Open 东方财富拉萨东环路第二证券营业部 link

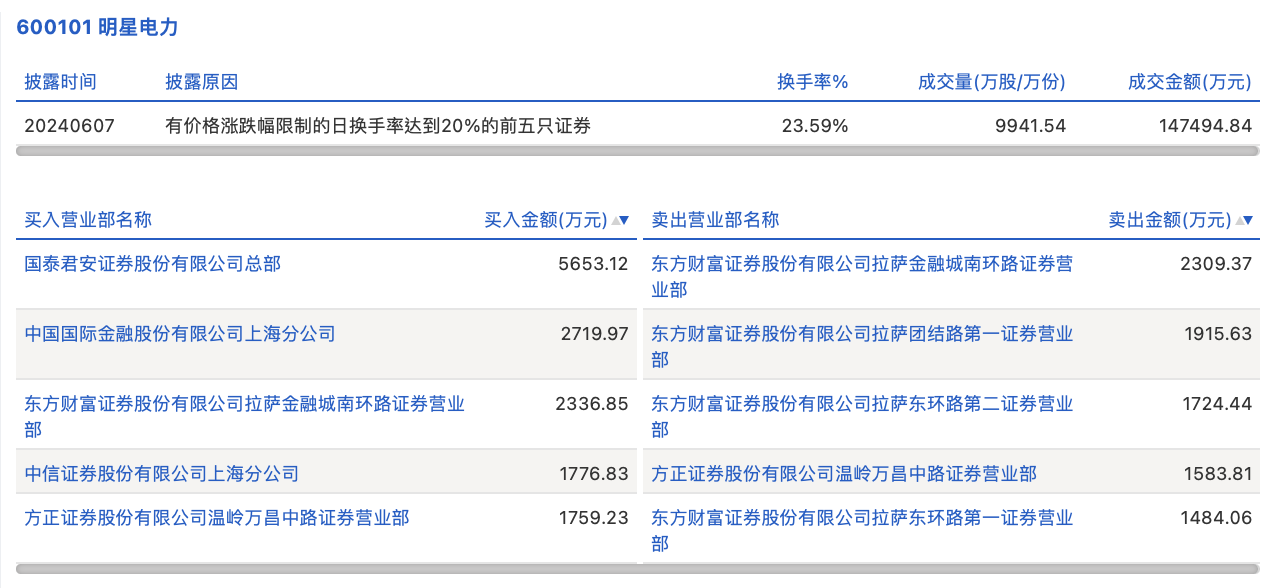[861, 404]
